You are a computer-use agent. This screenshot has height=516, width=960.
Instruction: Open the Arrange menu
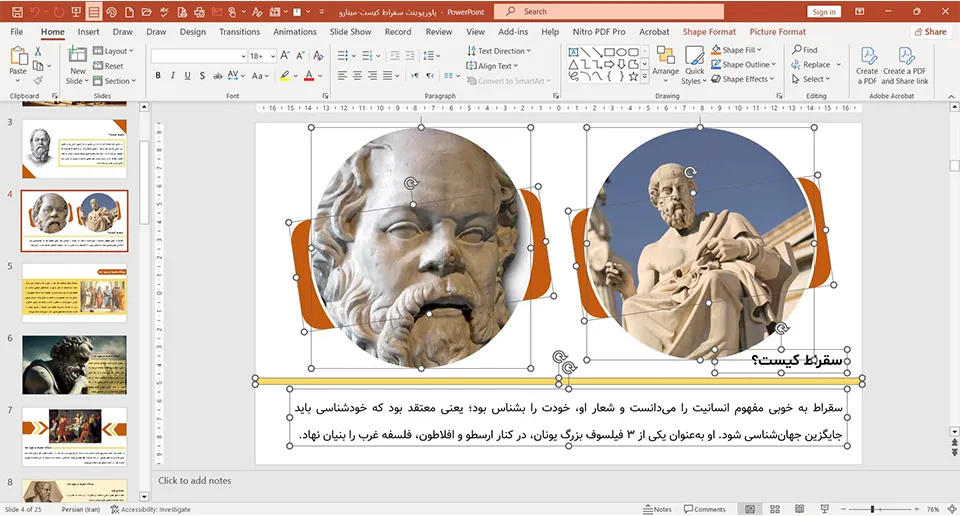click(666, 65)
